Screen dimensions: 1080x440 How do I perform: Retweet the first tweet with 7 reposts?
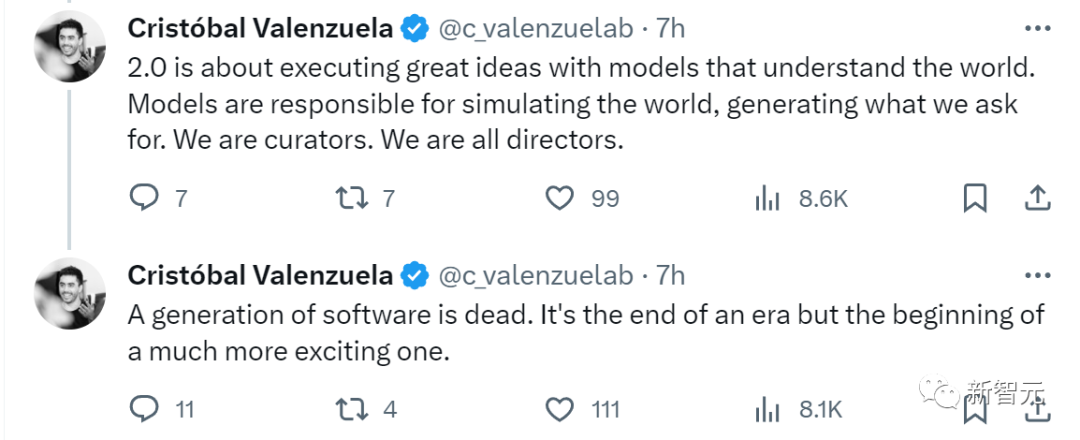click(x=350, y=198)
